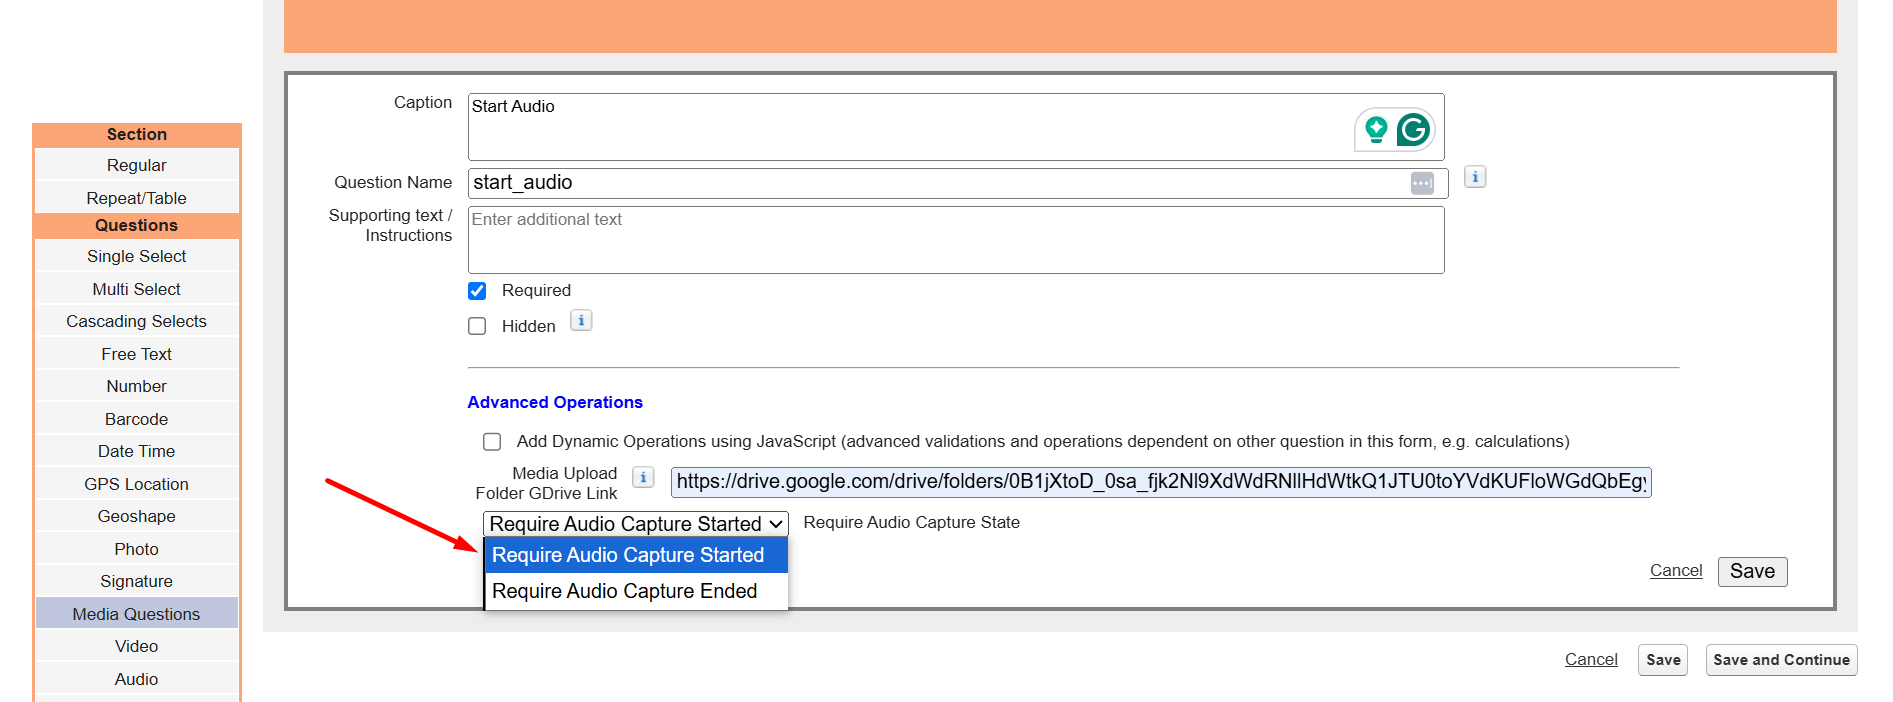Open info icon next to Media Upload Folder

644,477
